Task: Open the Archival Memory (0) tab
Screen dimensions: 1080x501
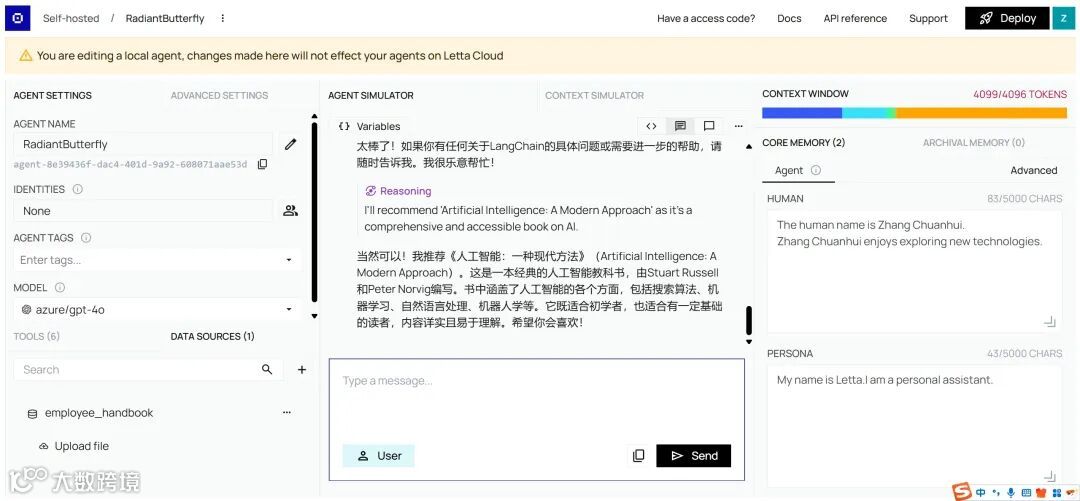Action: tap(974, 143)
